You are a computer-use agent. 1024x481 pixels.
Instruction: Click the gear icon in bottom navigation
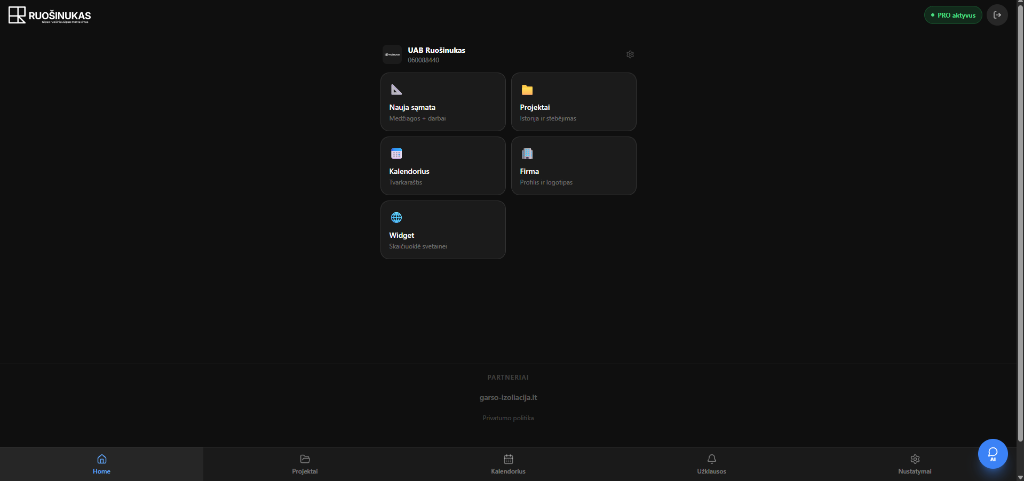pos(915,459)
